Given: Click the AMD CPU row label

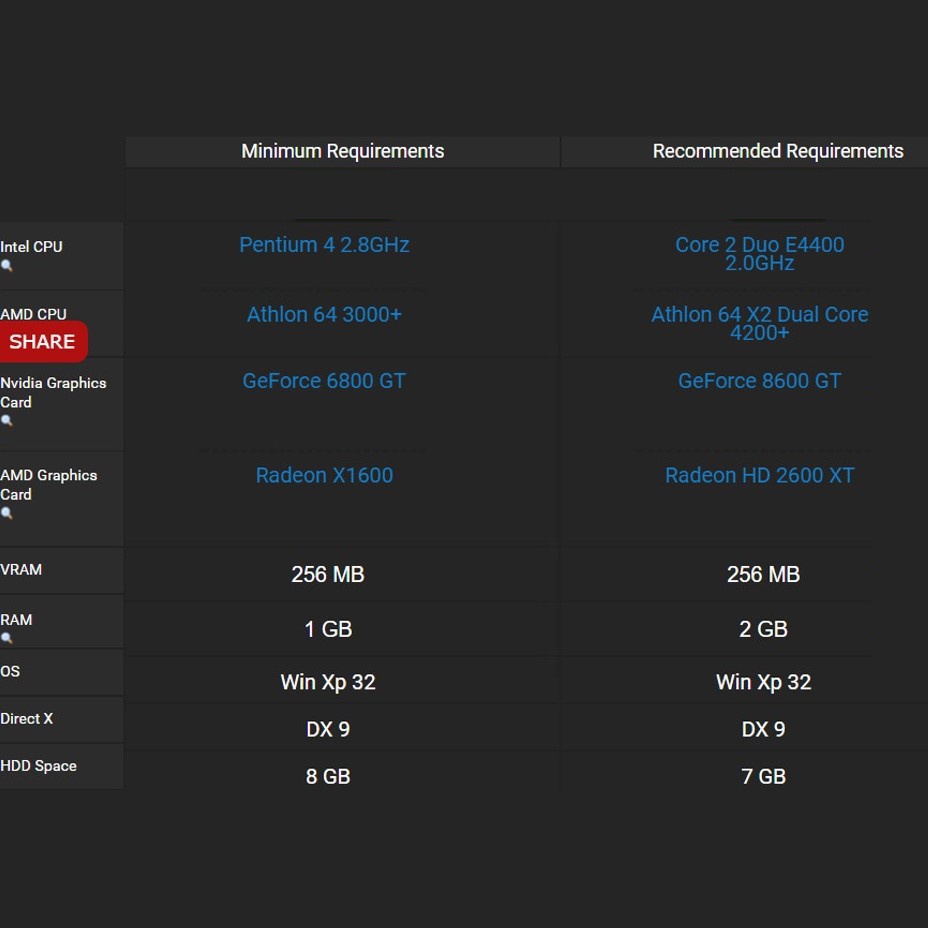Looking at the screenshot, I should click(33, 314).
